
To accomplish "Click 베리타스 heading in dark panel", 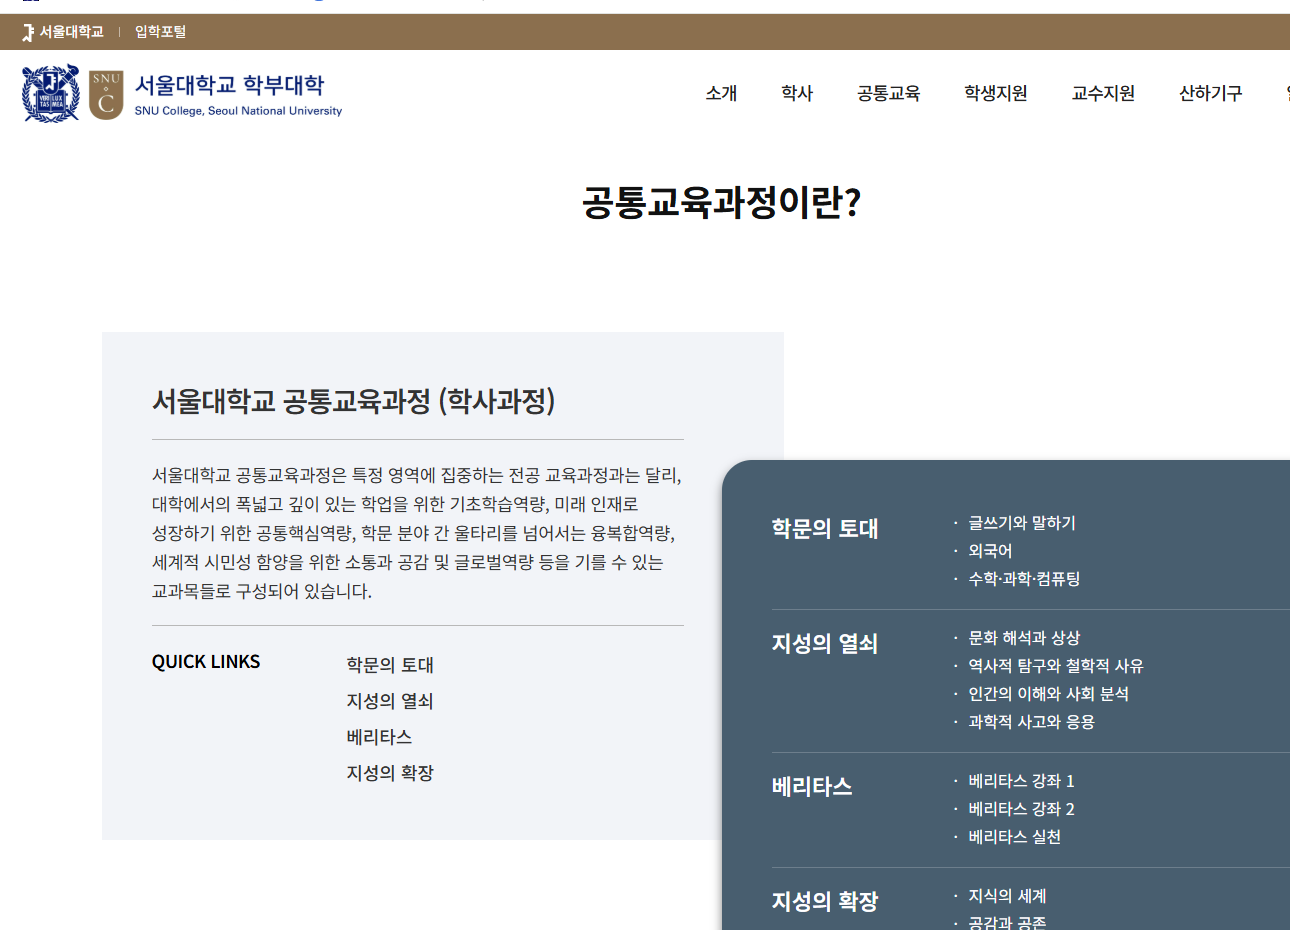I will (x=812, y=786).
